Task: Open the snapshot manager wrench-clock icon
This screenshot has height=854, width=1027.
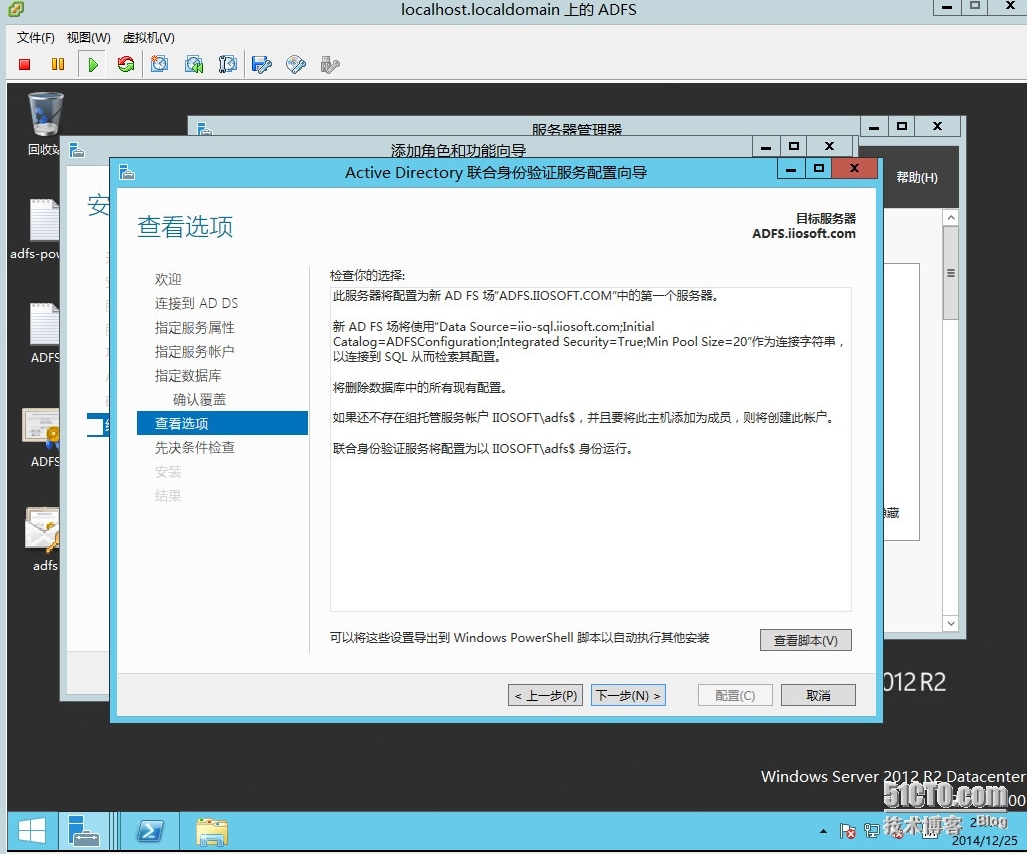Action: 227,64
